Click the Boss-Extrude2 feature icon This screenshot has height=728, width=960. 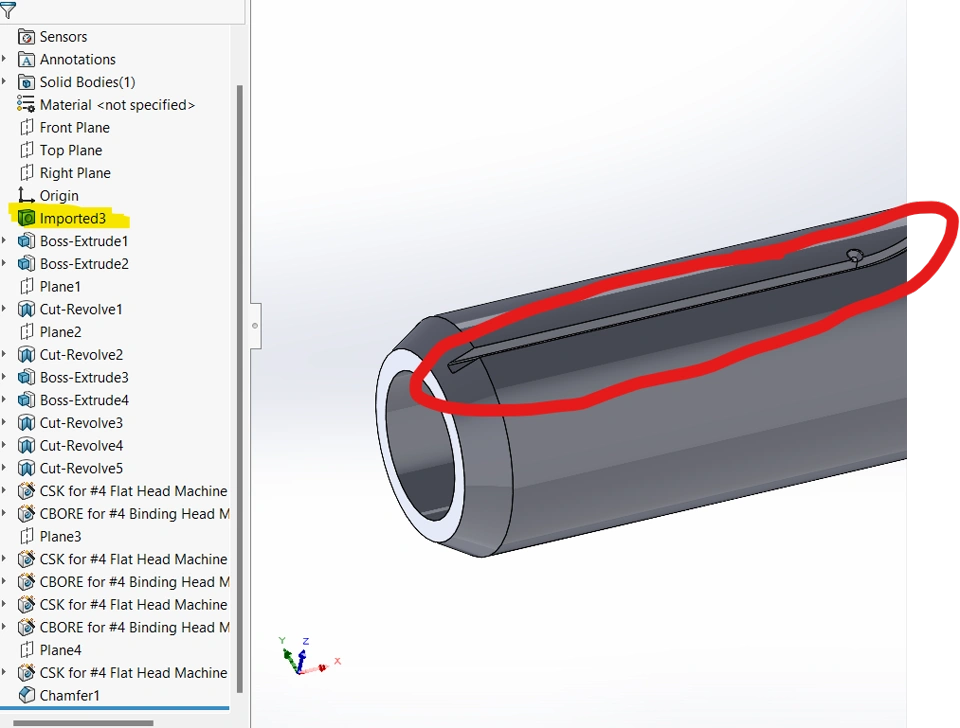[26, 264]
